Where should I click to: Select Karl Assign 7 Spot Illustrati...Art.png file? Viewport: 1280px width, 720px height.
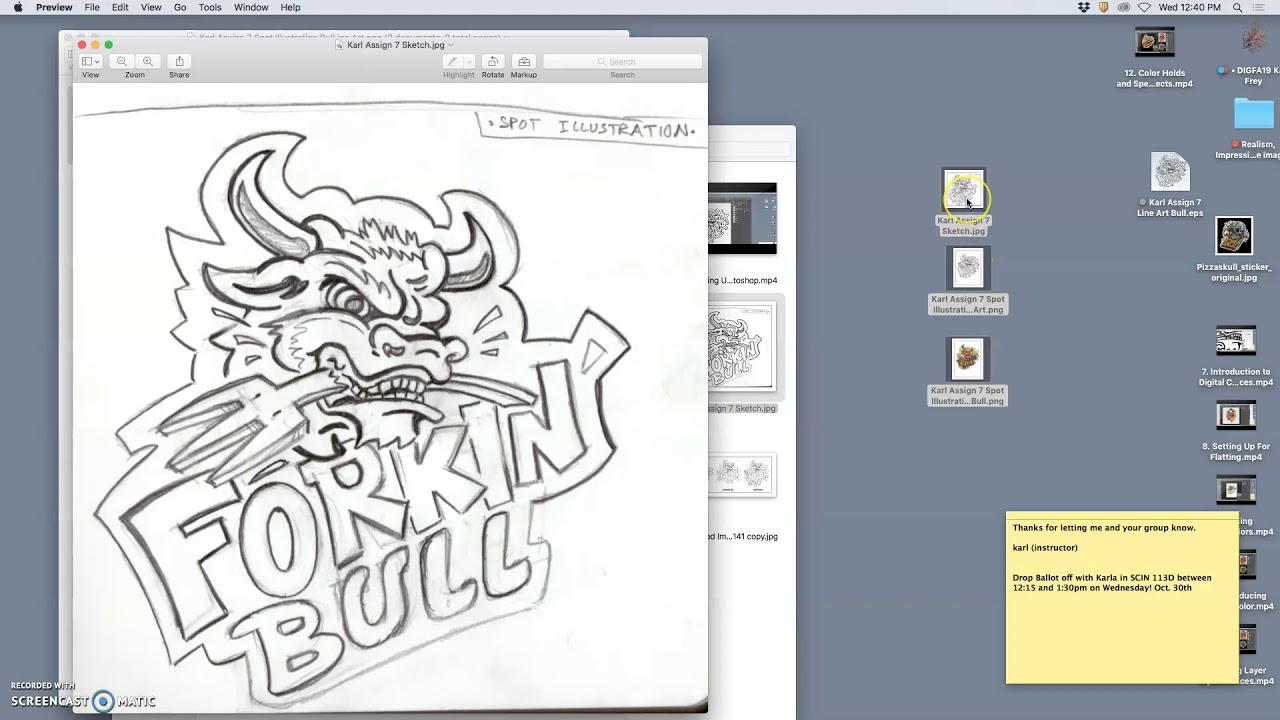pyautogui.click(x=968, y=282)
